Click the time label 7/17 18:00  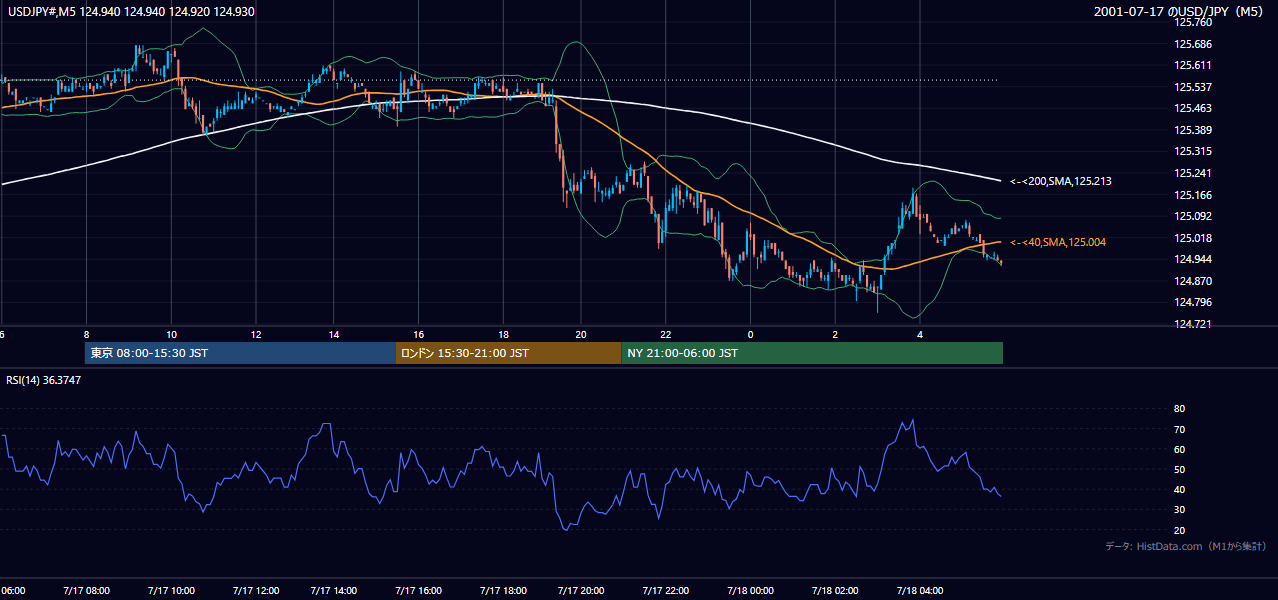click(503, 591)
